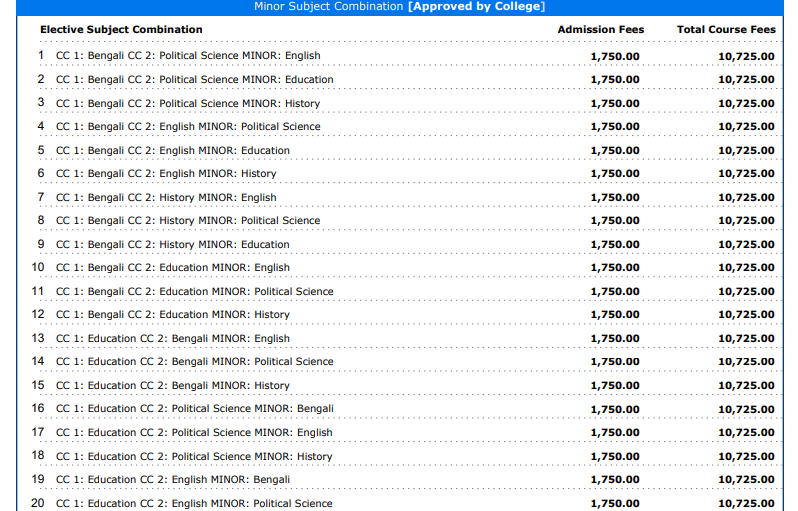Click the 'Elective Subject Combination' column header
The image size is (798, 511).
[x=121, y=30]
